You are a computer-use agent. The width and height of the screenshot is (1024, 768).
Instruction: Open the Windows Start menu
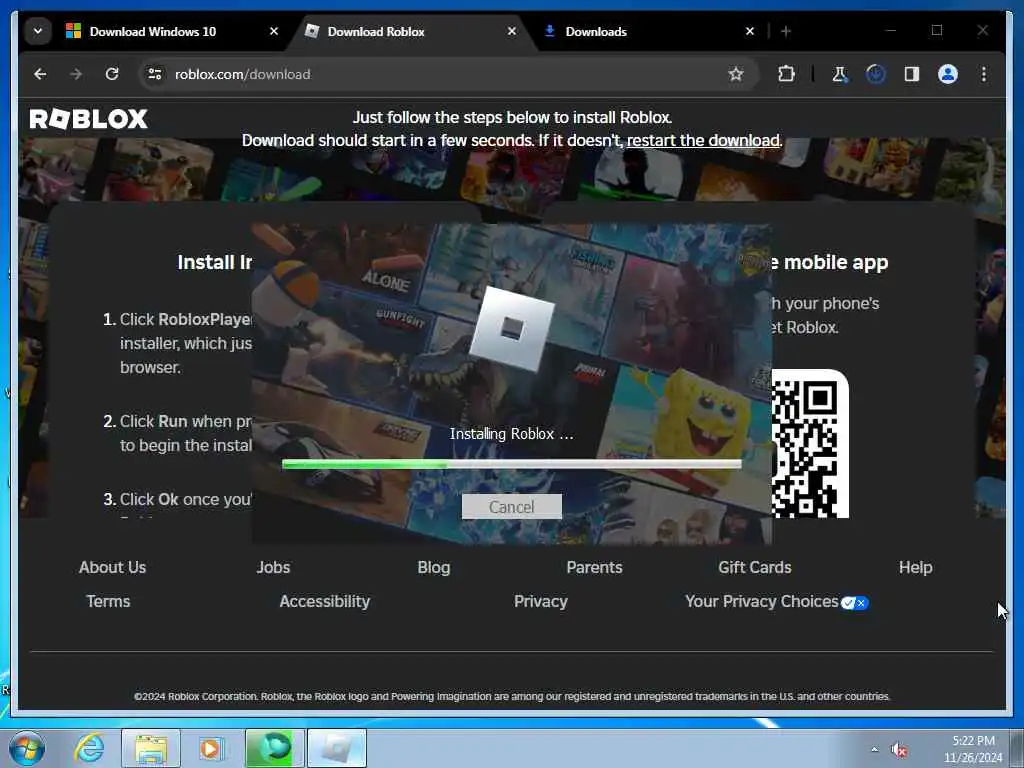(27, 748)
